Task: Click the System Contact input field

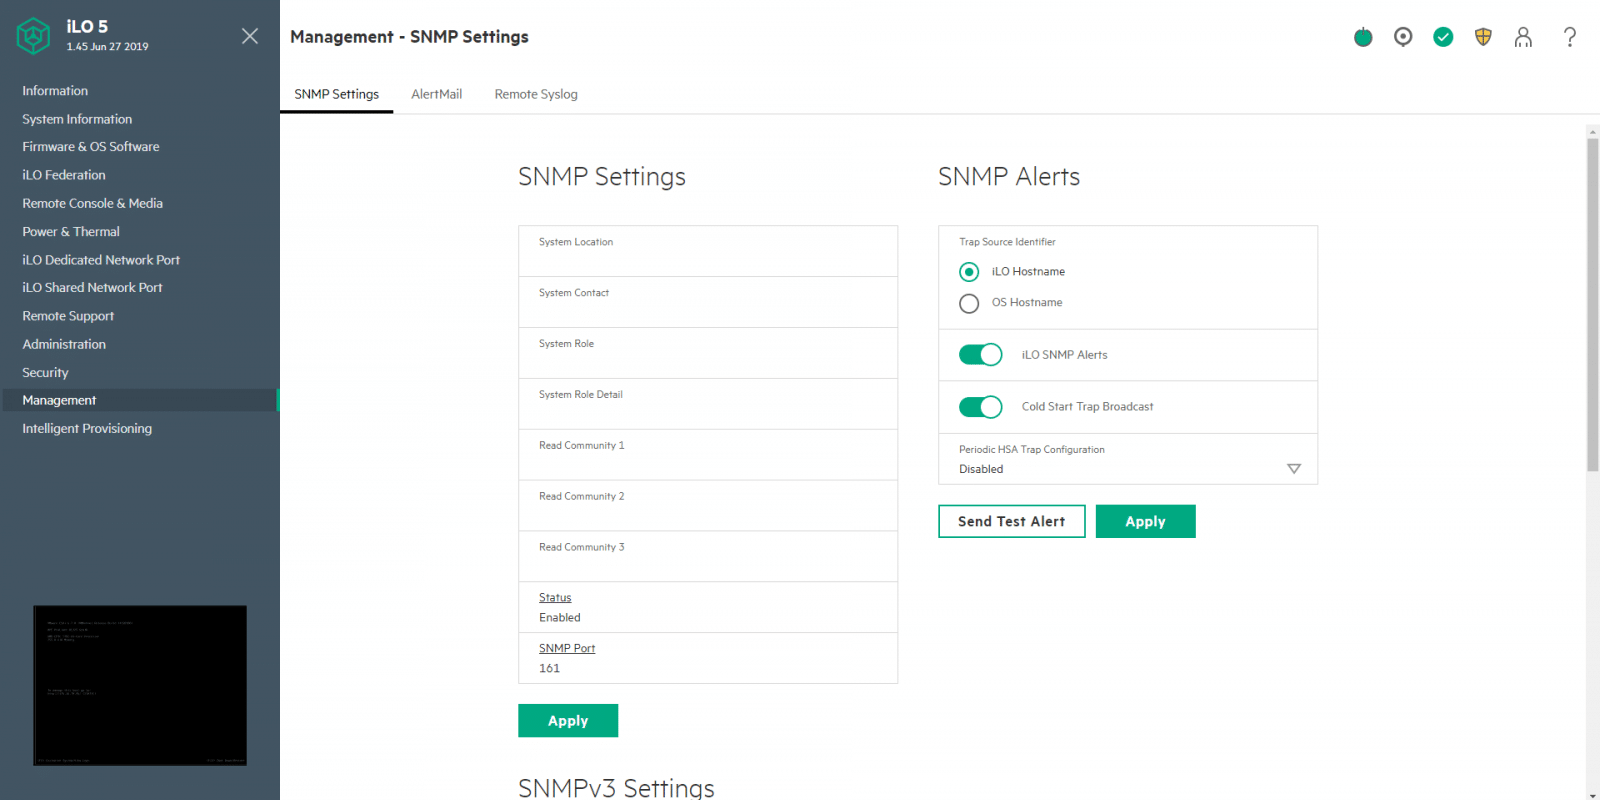Action: click(708, 302)
